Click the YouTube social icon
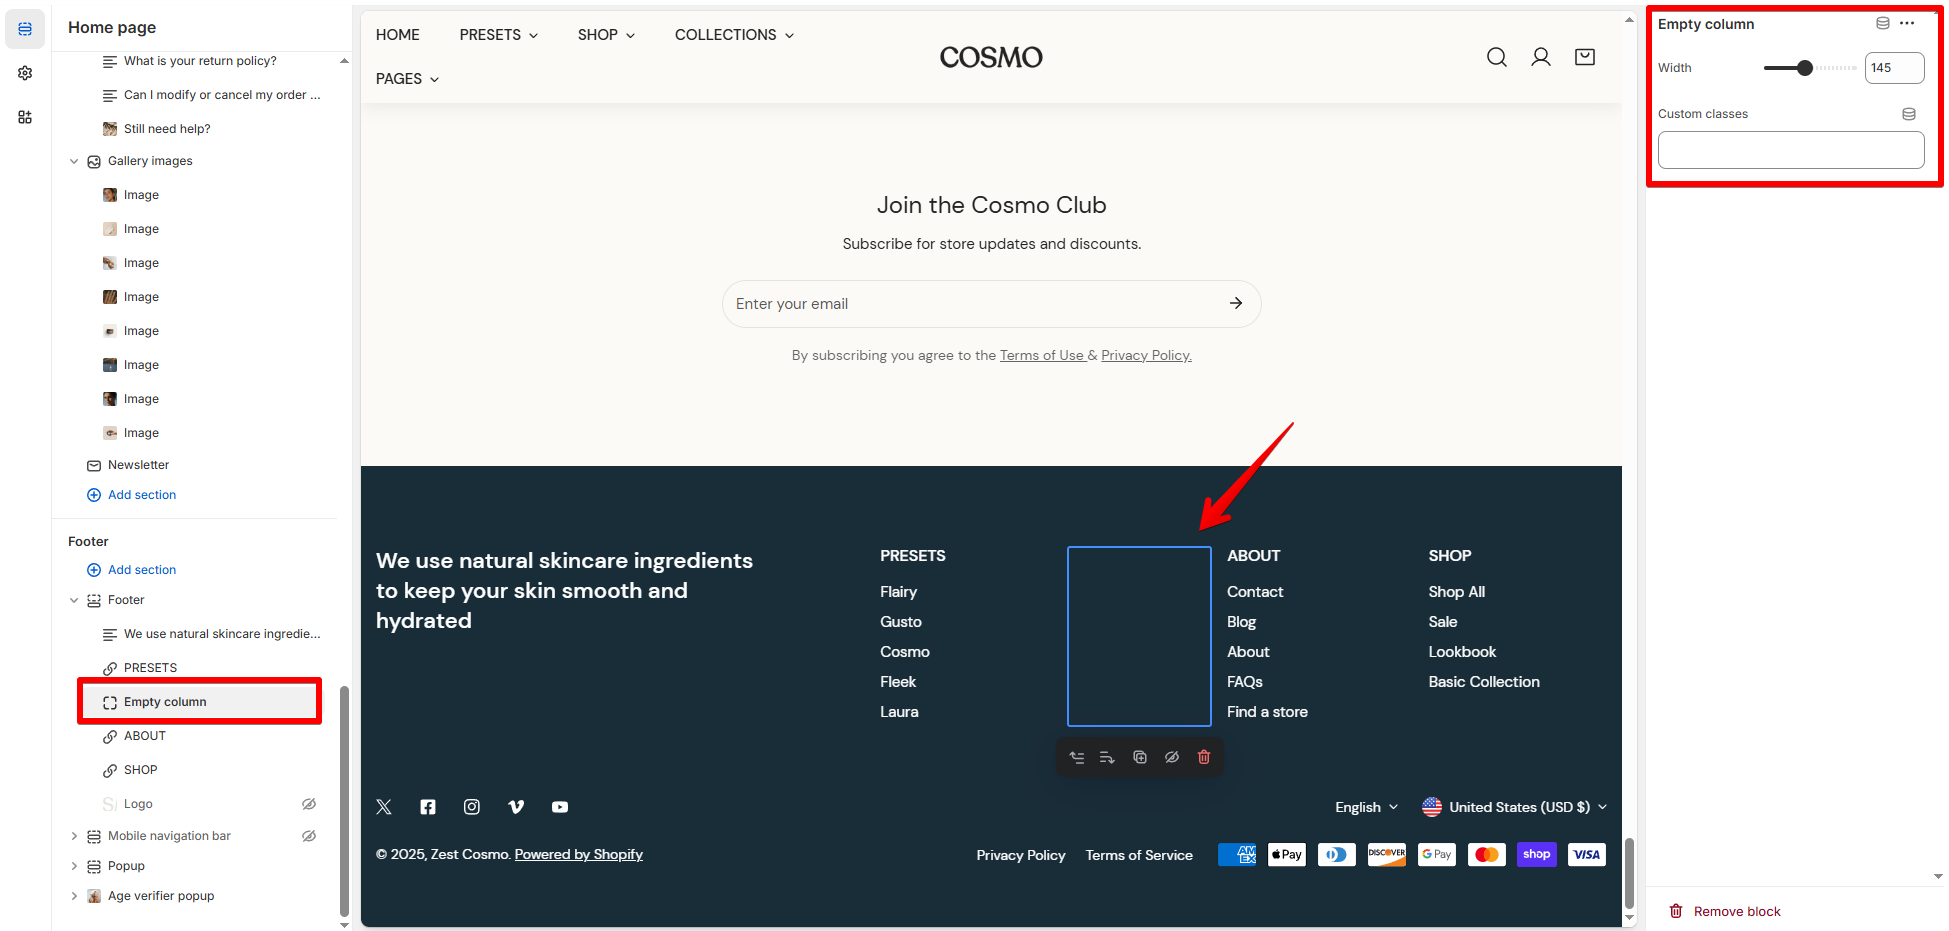 [x=560, y=807]
